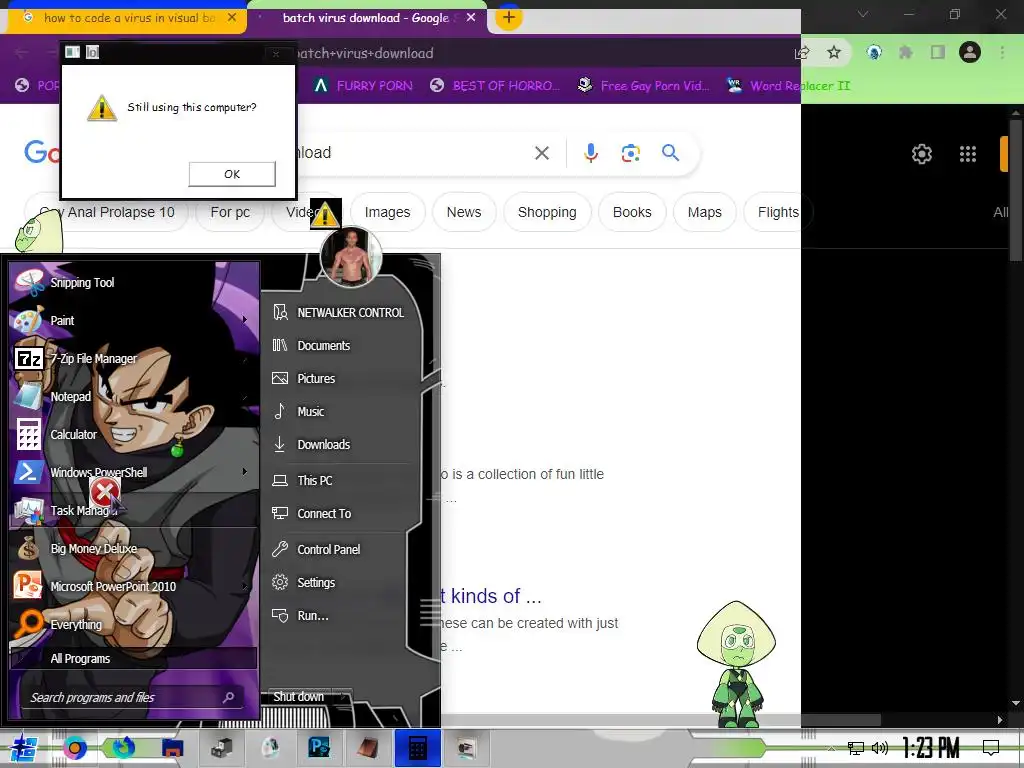Open Windows PowerShell entry
This screenshot has height=768, width=1024.
[x=133, y=472]
